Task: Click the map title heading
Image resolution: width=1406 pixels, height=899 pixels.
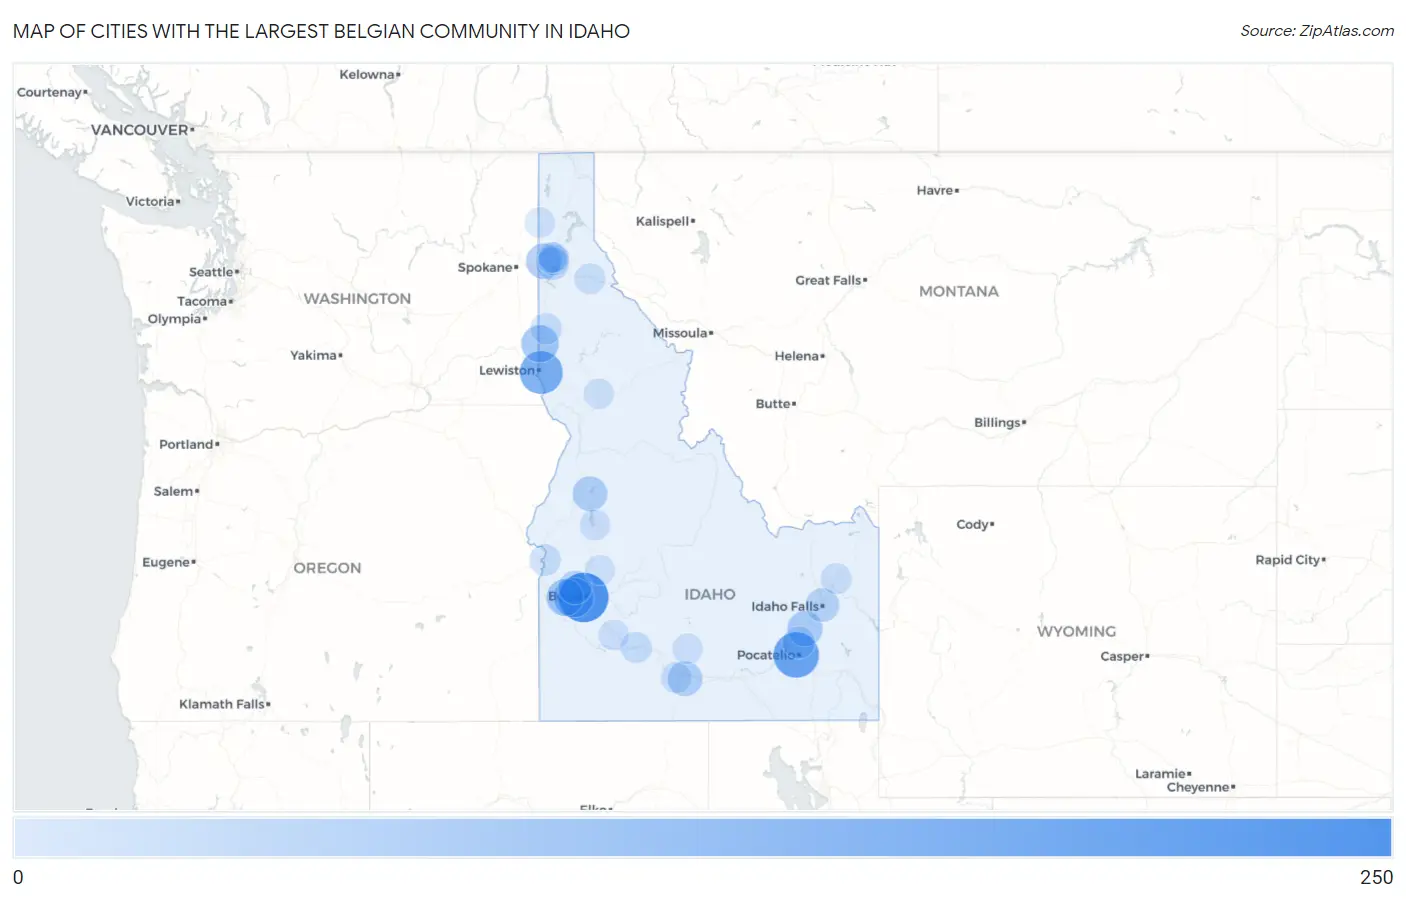Action: (321, 31)
